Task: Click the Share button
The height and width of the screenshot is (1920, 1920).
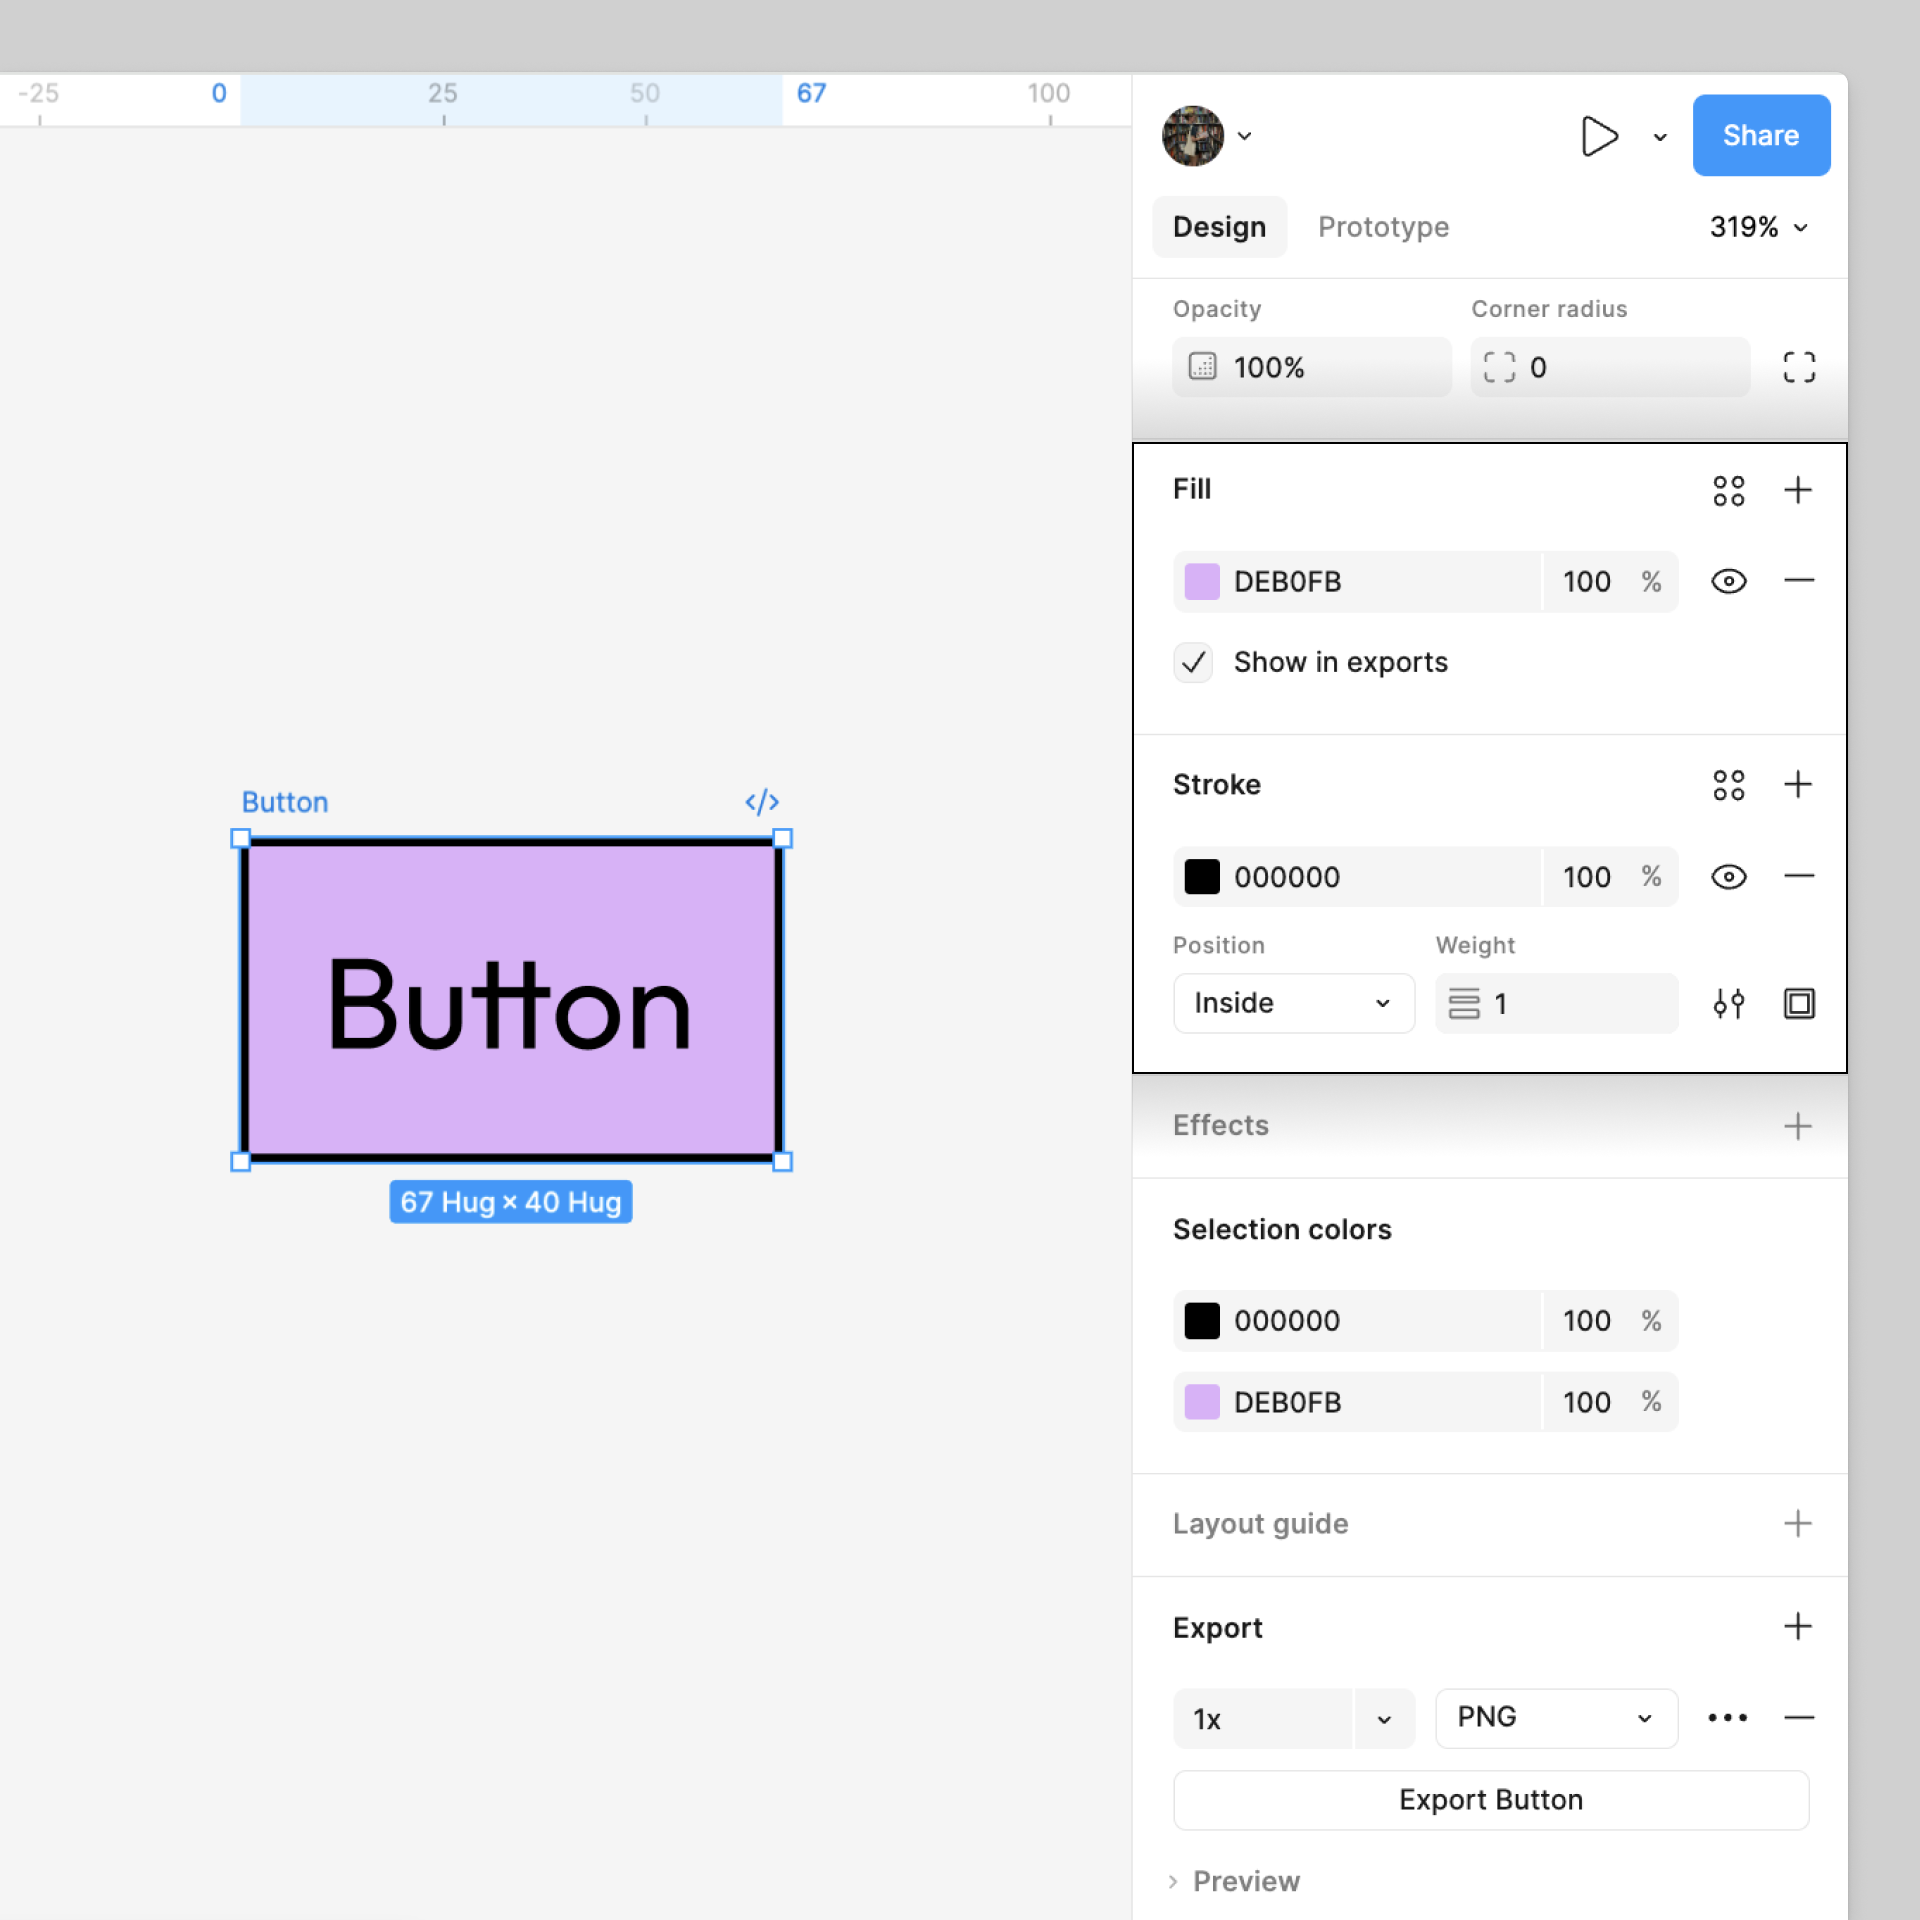Action: 1760,136
